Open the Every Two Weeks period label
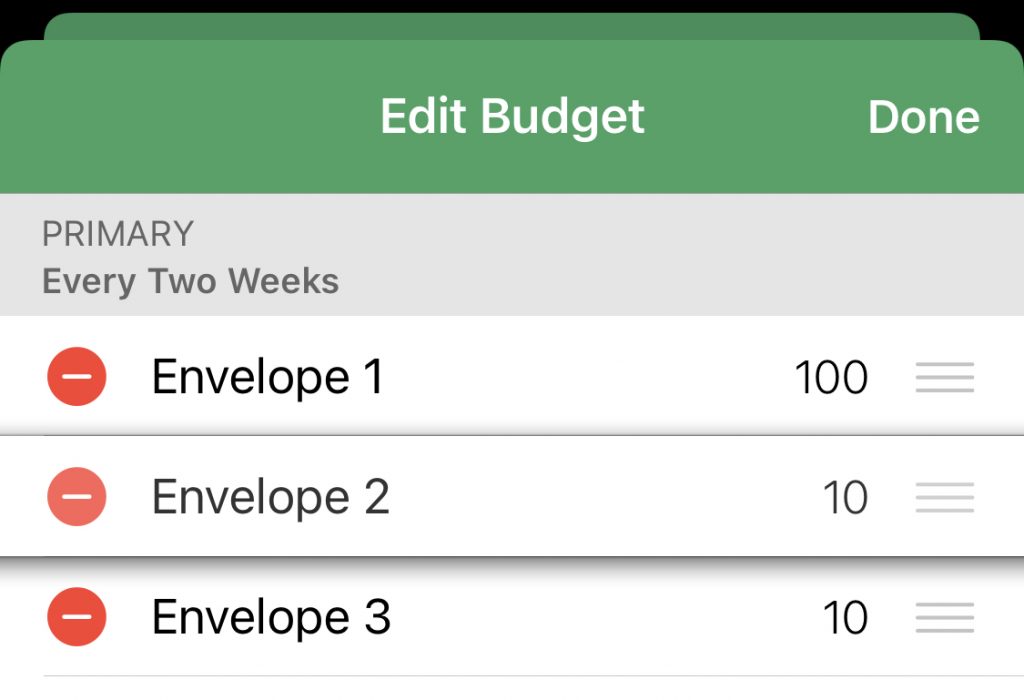Viewport: 1024px width, 700px height. pos(191,281)
